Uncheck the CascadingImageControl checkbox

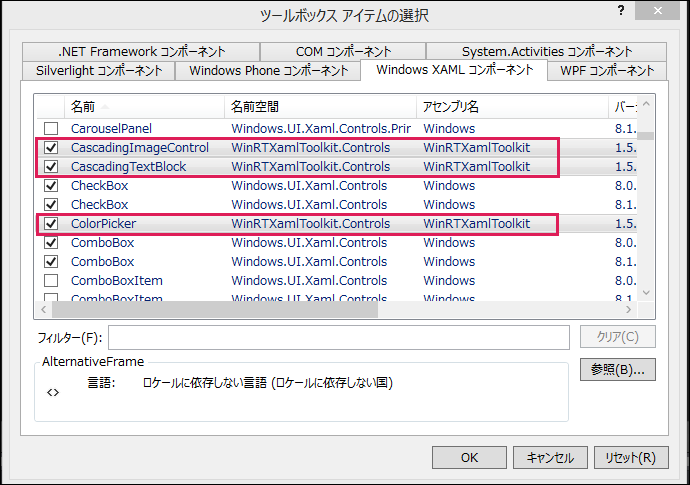pyautogui.click(x=51, y=147)
